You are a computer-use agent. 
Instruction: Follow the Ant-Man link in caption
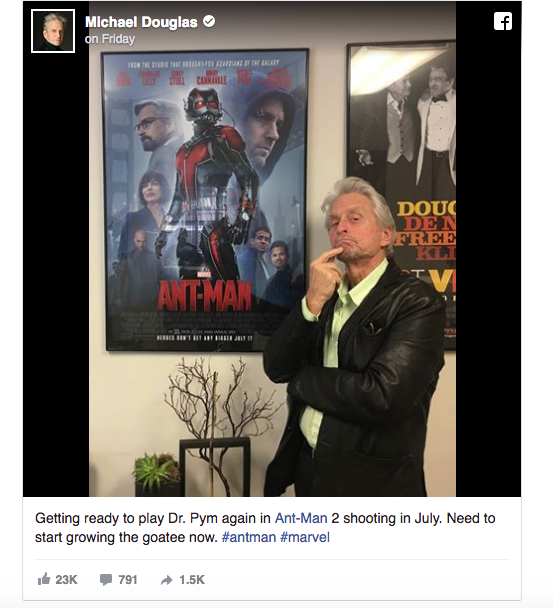(x=301, y=518)
